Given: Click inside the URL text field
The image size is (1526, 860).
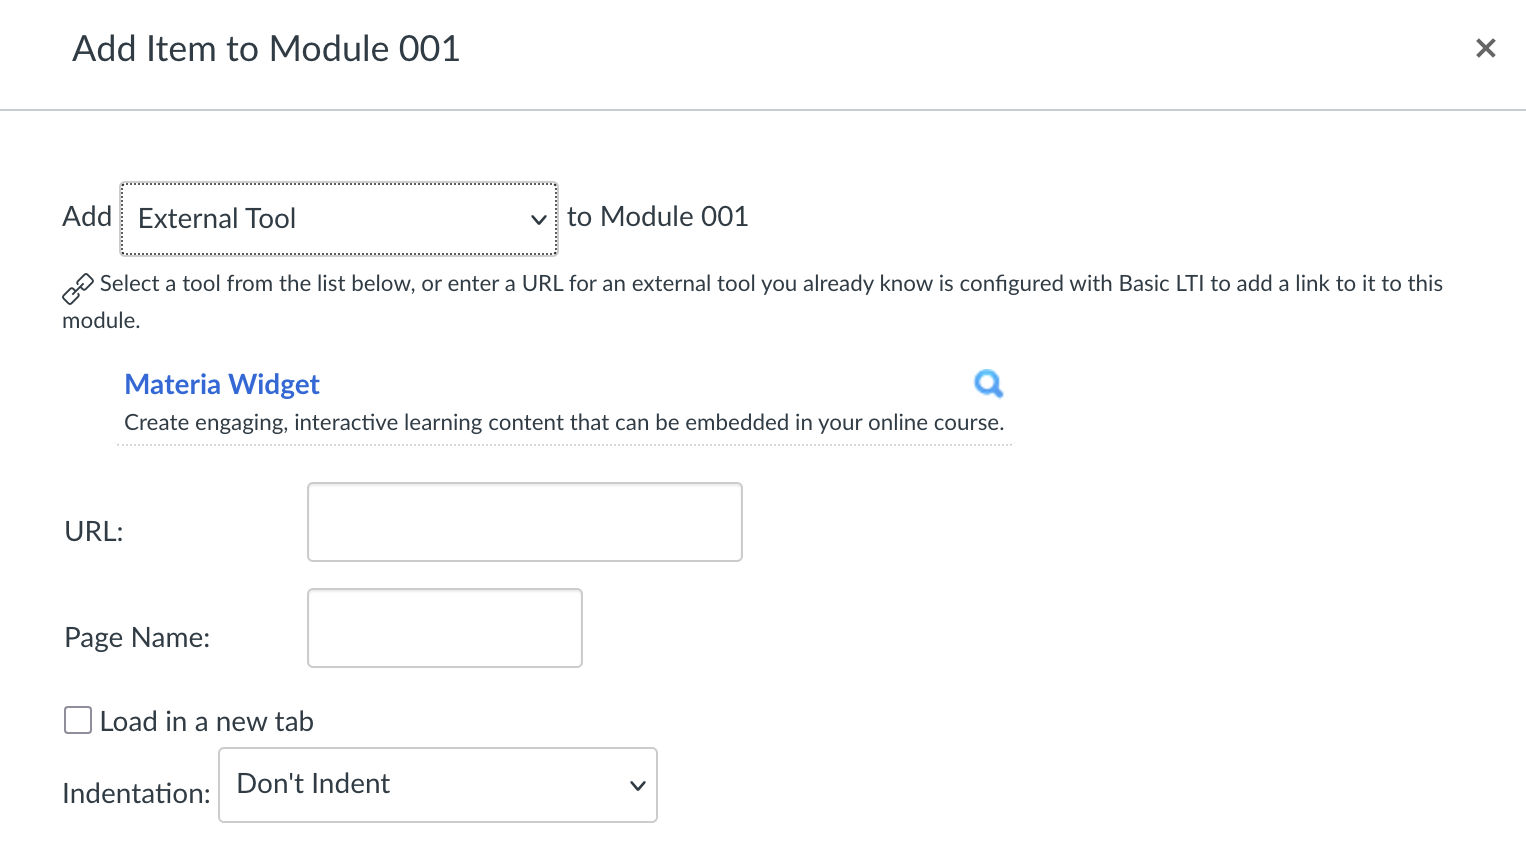Looking at the screenshot, I should tap(524, 521).
